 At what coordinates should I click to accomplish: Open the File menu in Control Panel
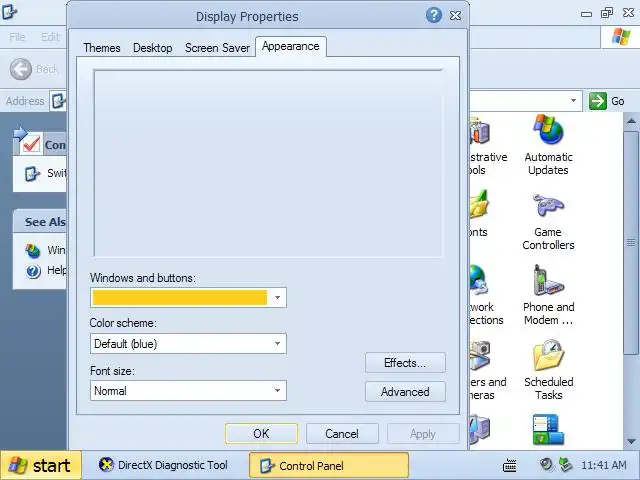(17, 37)
